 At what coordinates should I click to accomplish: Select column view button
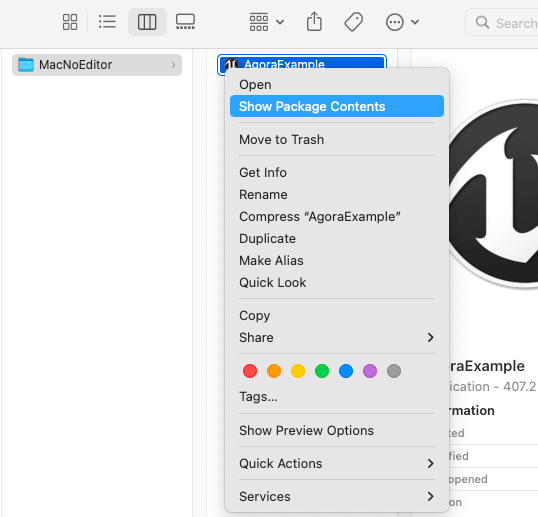point(147,22)
